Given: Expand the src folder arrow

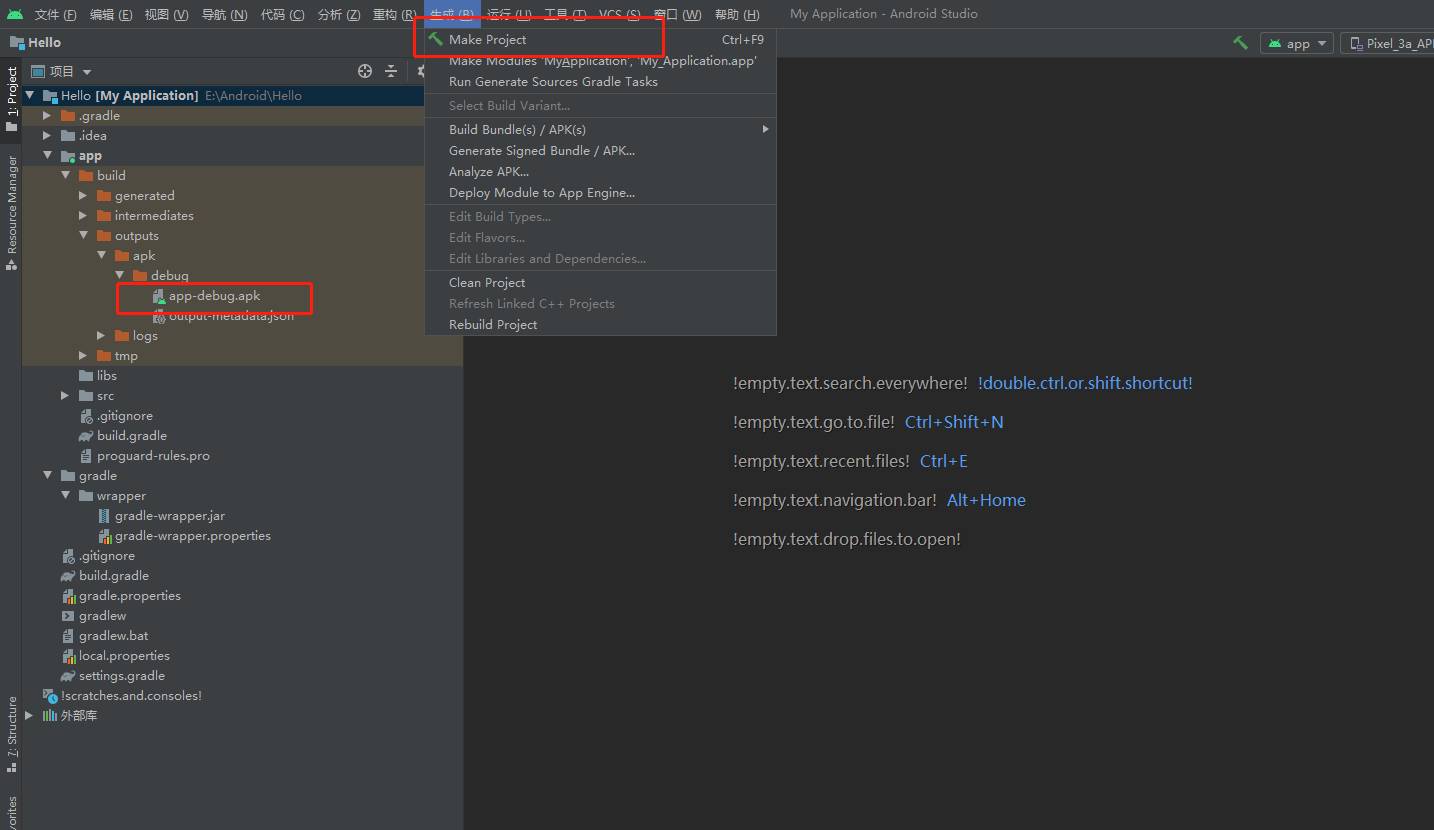Looking at the screenshot, I should [65, 396].
